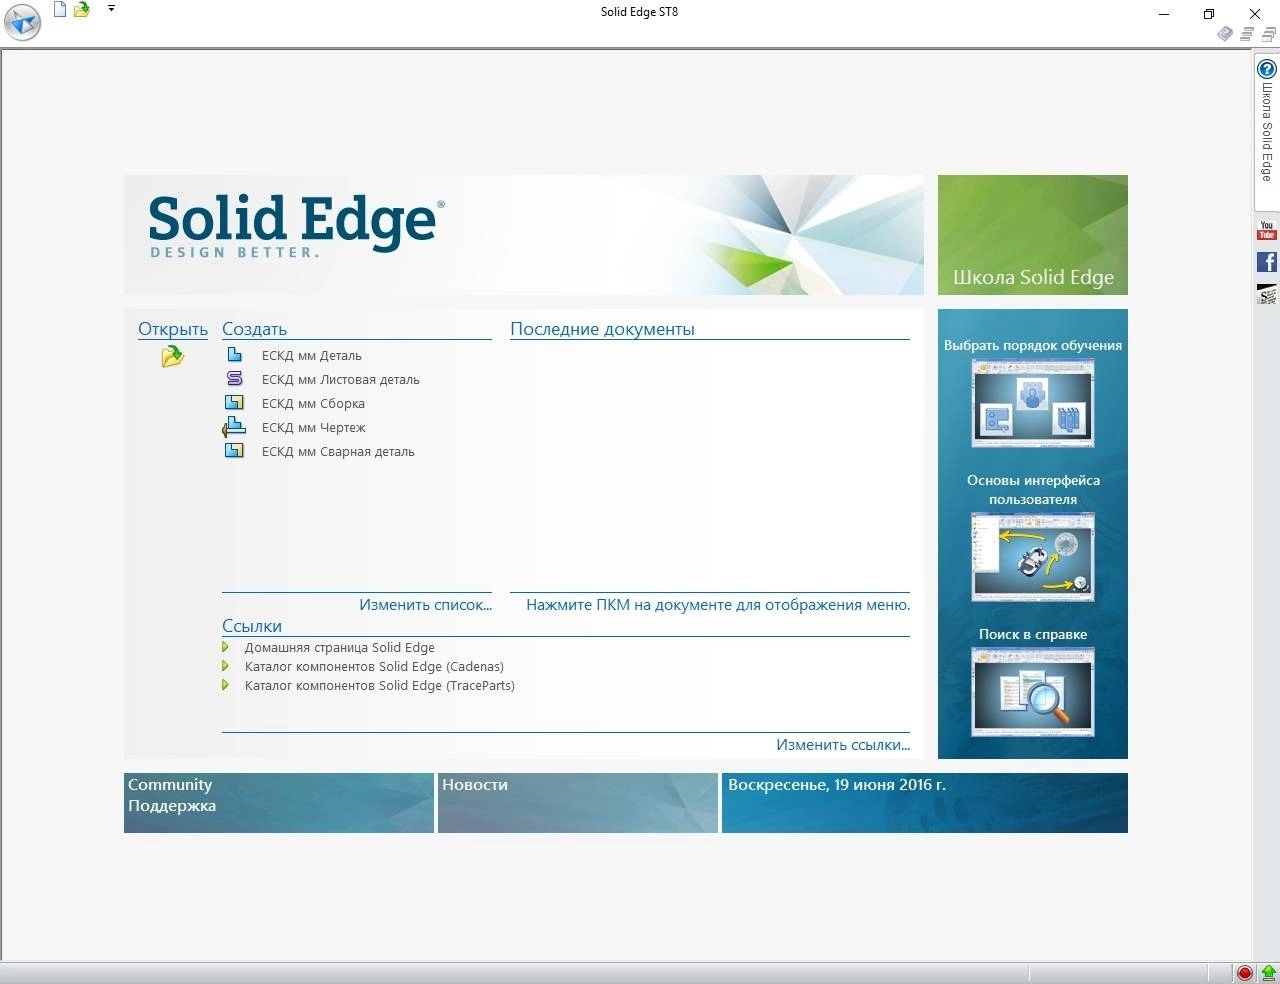
Task: Click the Выбрать порядок обучения title text
Action: 1033,346
